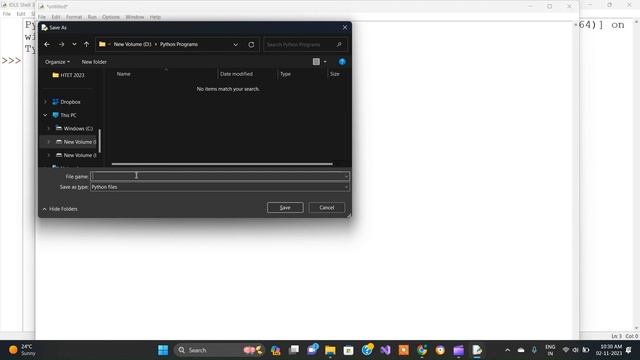This screenshot has width=640, height=360.
Task: Click the microphone tray icon
Action: 534,350
